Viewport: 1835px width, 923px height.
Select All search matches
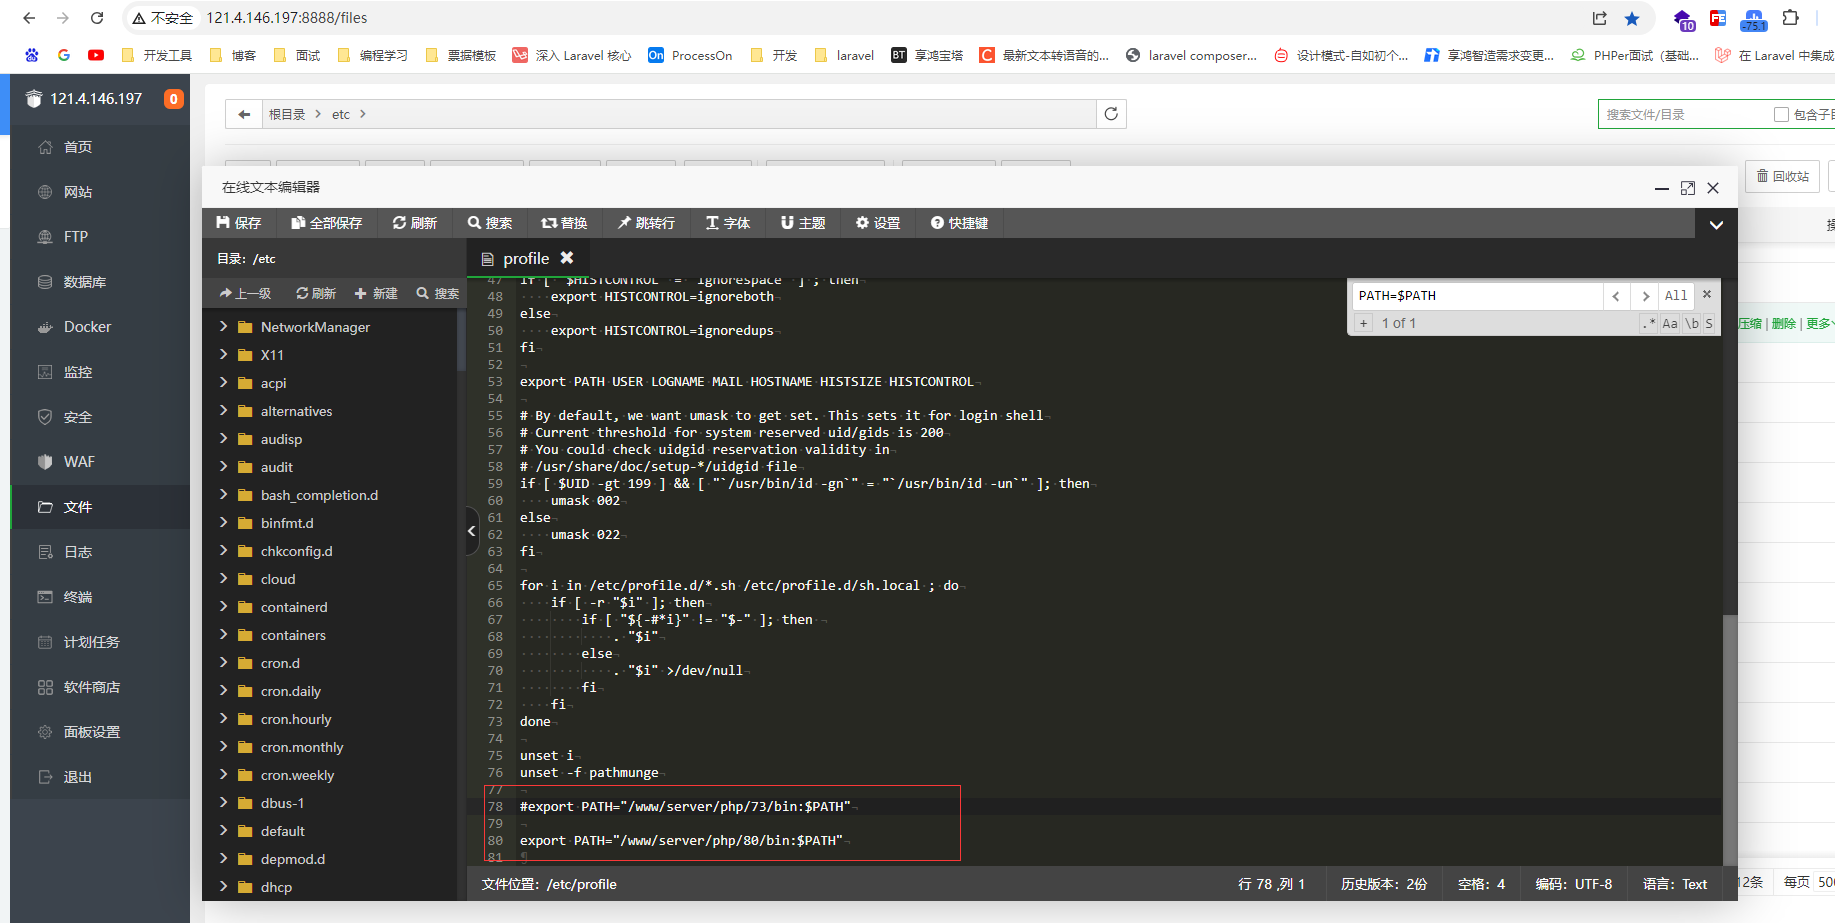[1676, 296]
